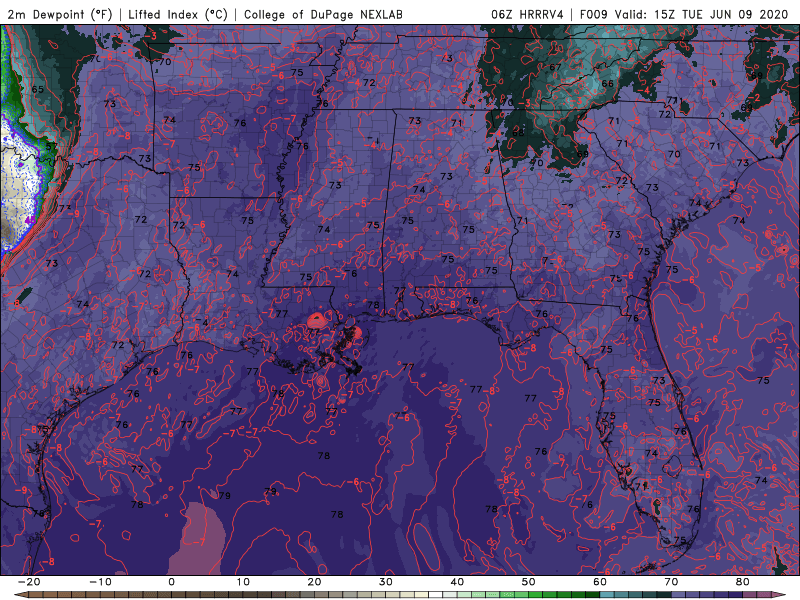Click the 50 tick label on color scale
This screenshot has width=800, height=600.
(529, 582)
